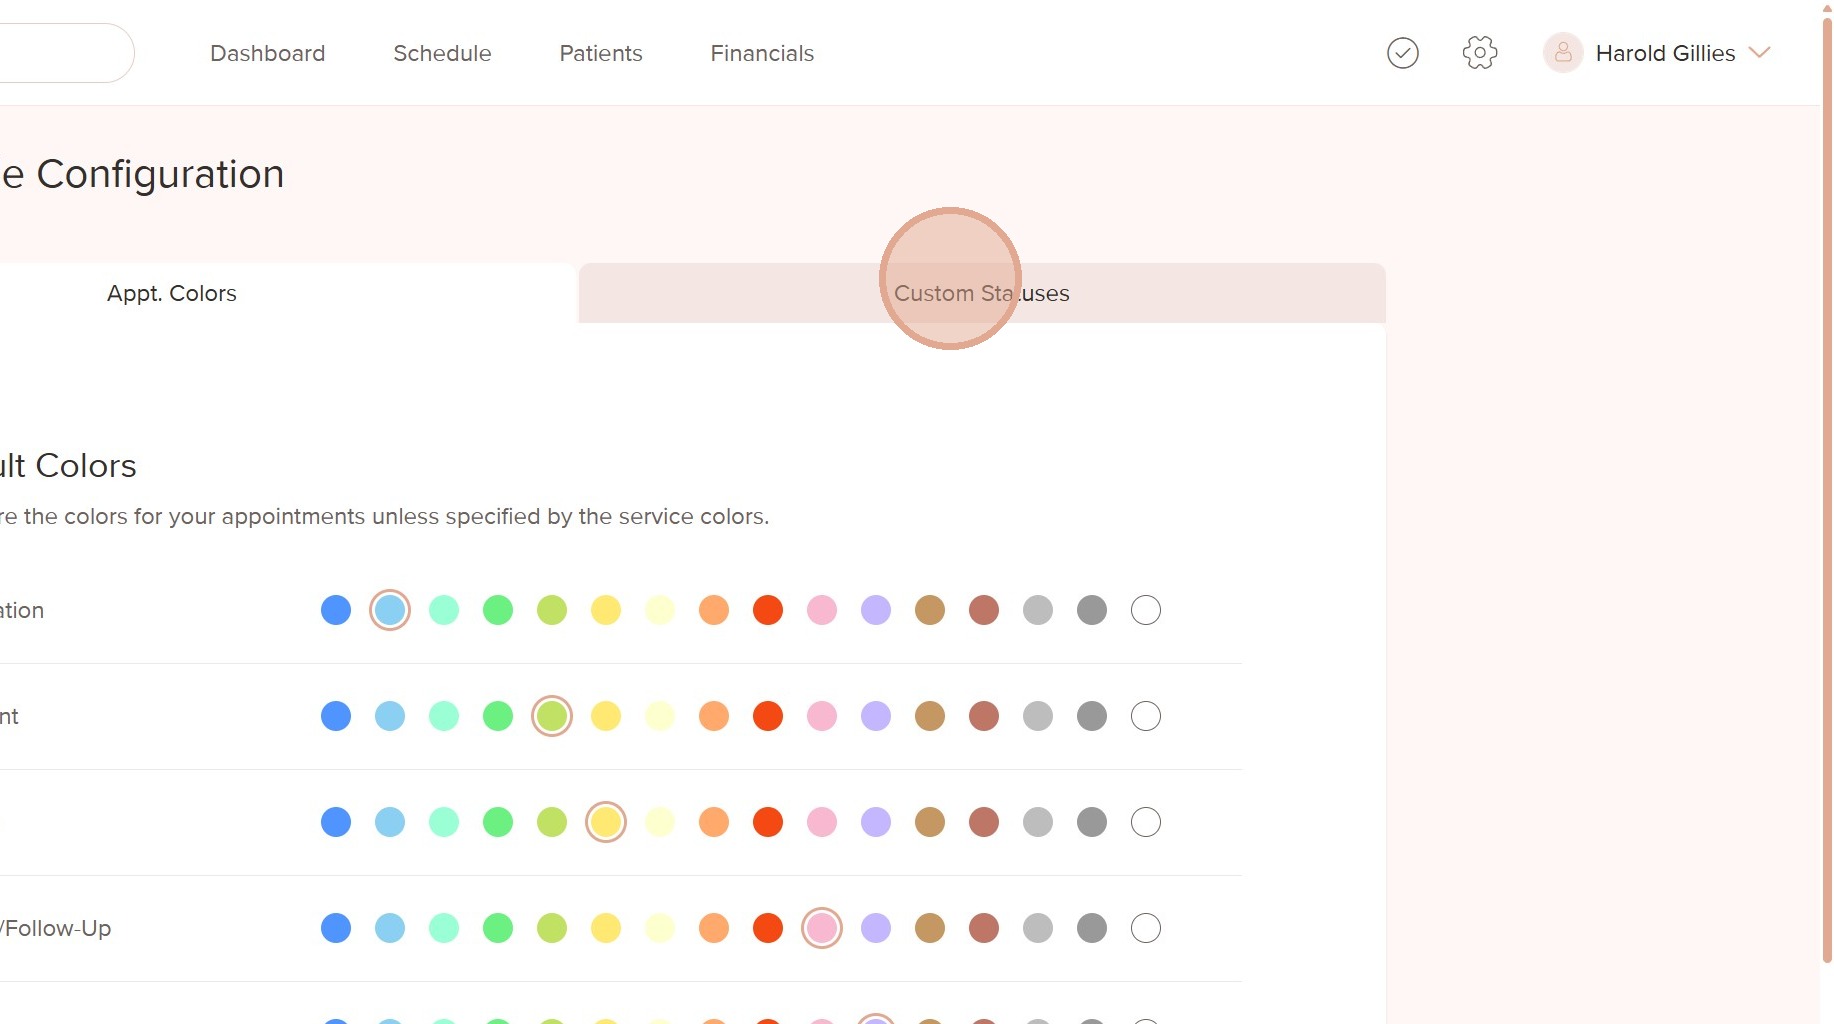Choose tan swatch in the 'ation' row
Viewport: 1834px width, 1024px height.
click(x=930, y=610)
